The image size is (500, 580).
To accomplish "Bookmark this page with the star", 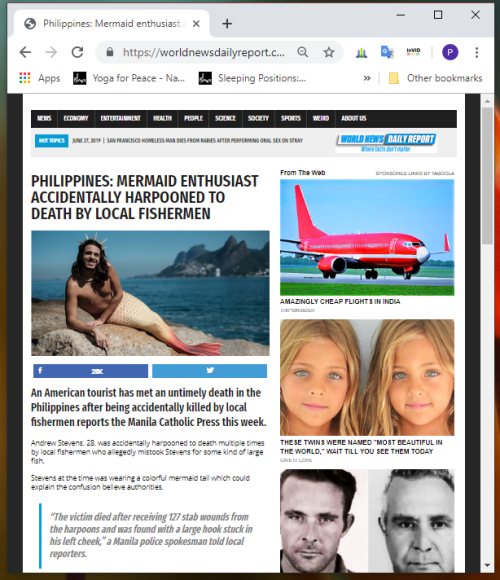I will (329, 52).
